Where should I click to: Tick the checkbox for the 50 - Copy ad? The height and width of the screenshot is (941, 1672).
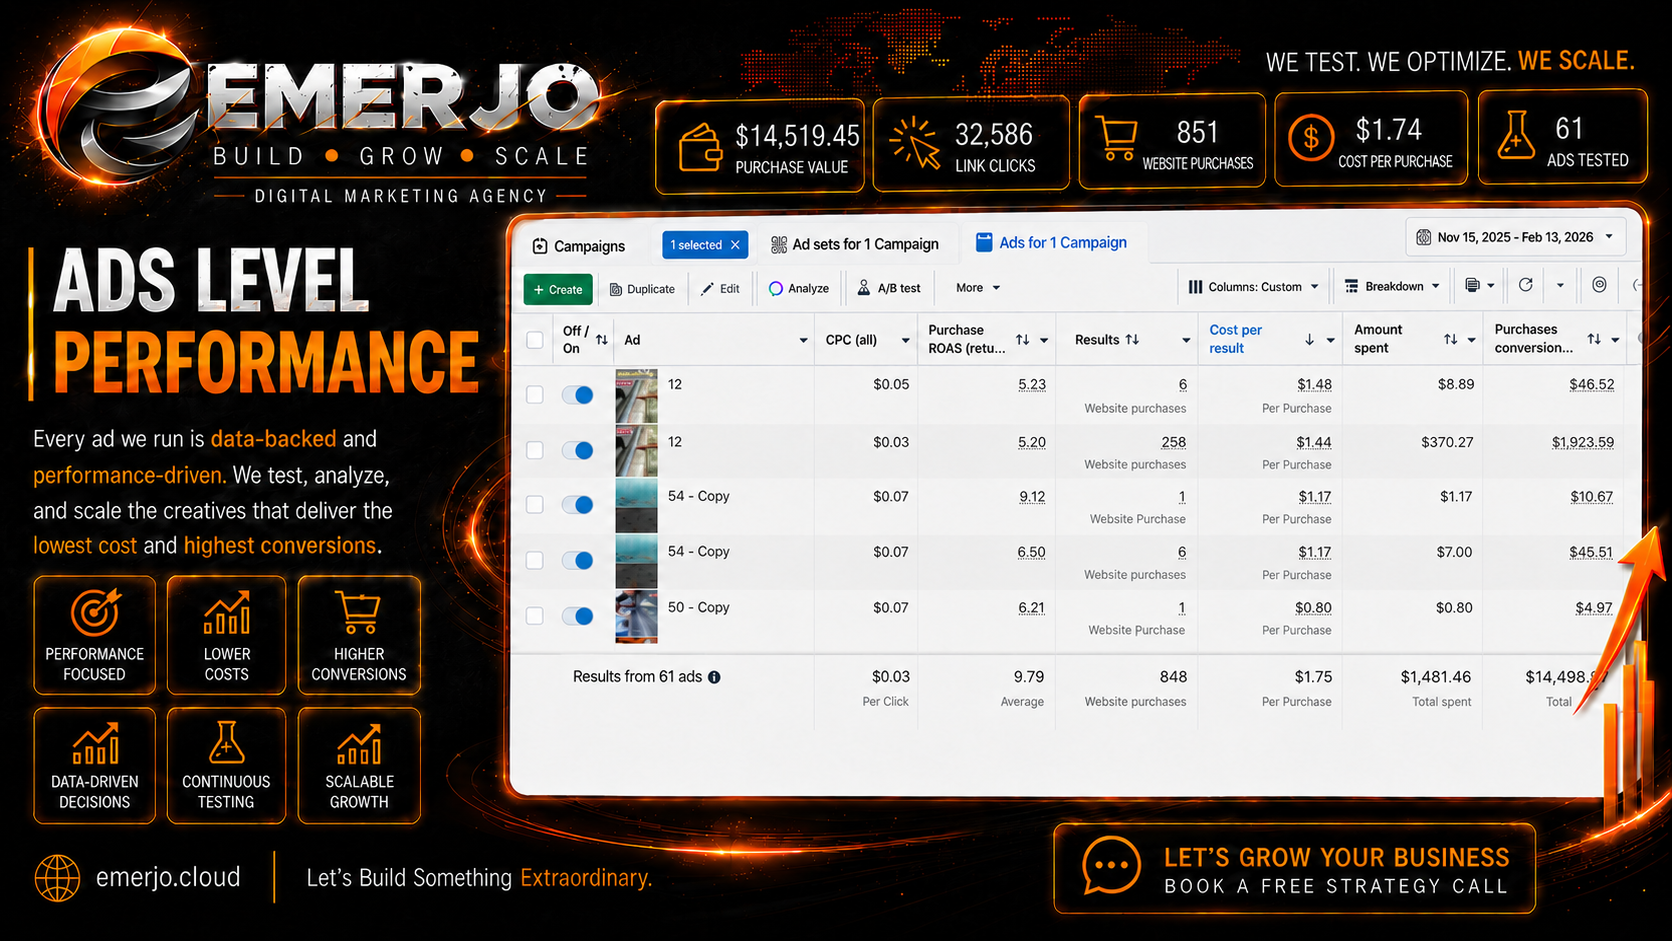[535, 616]
